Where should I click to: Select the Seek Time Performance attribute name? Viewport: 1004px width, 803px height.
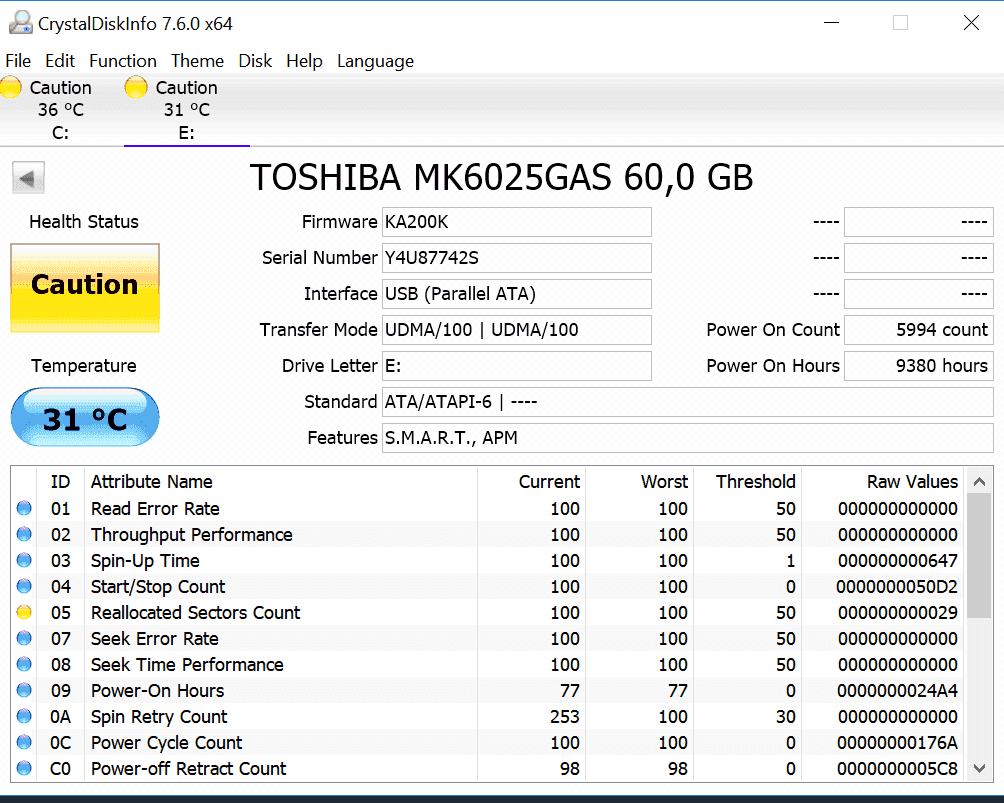pyautogui.click(x=187, y=665)
